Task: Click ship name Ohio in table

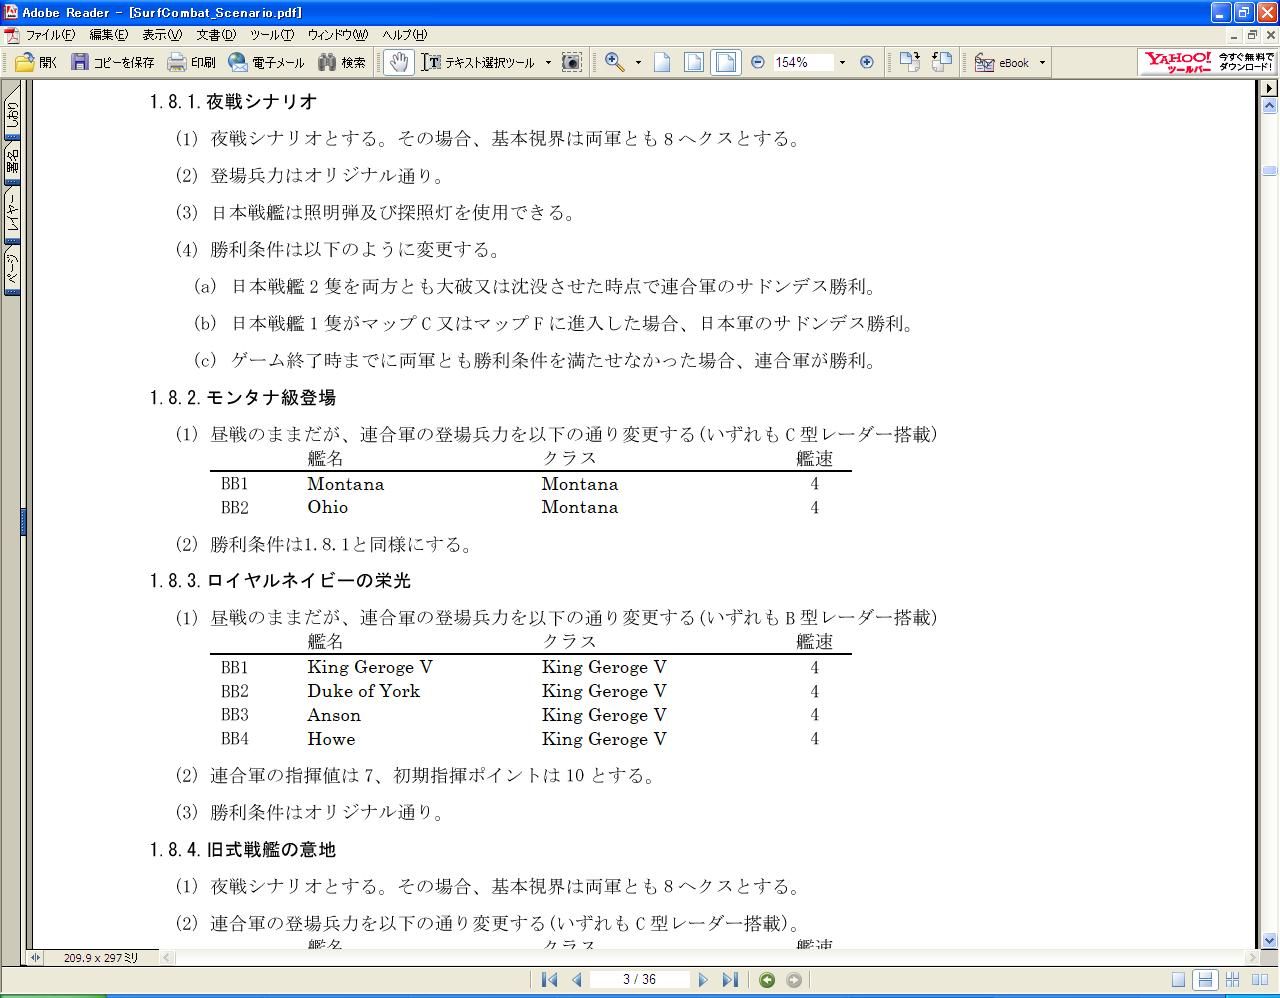Action: point(328,507)
